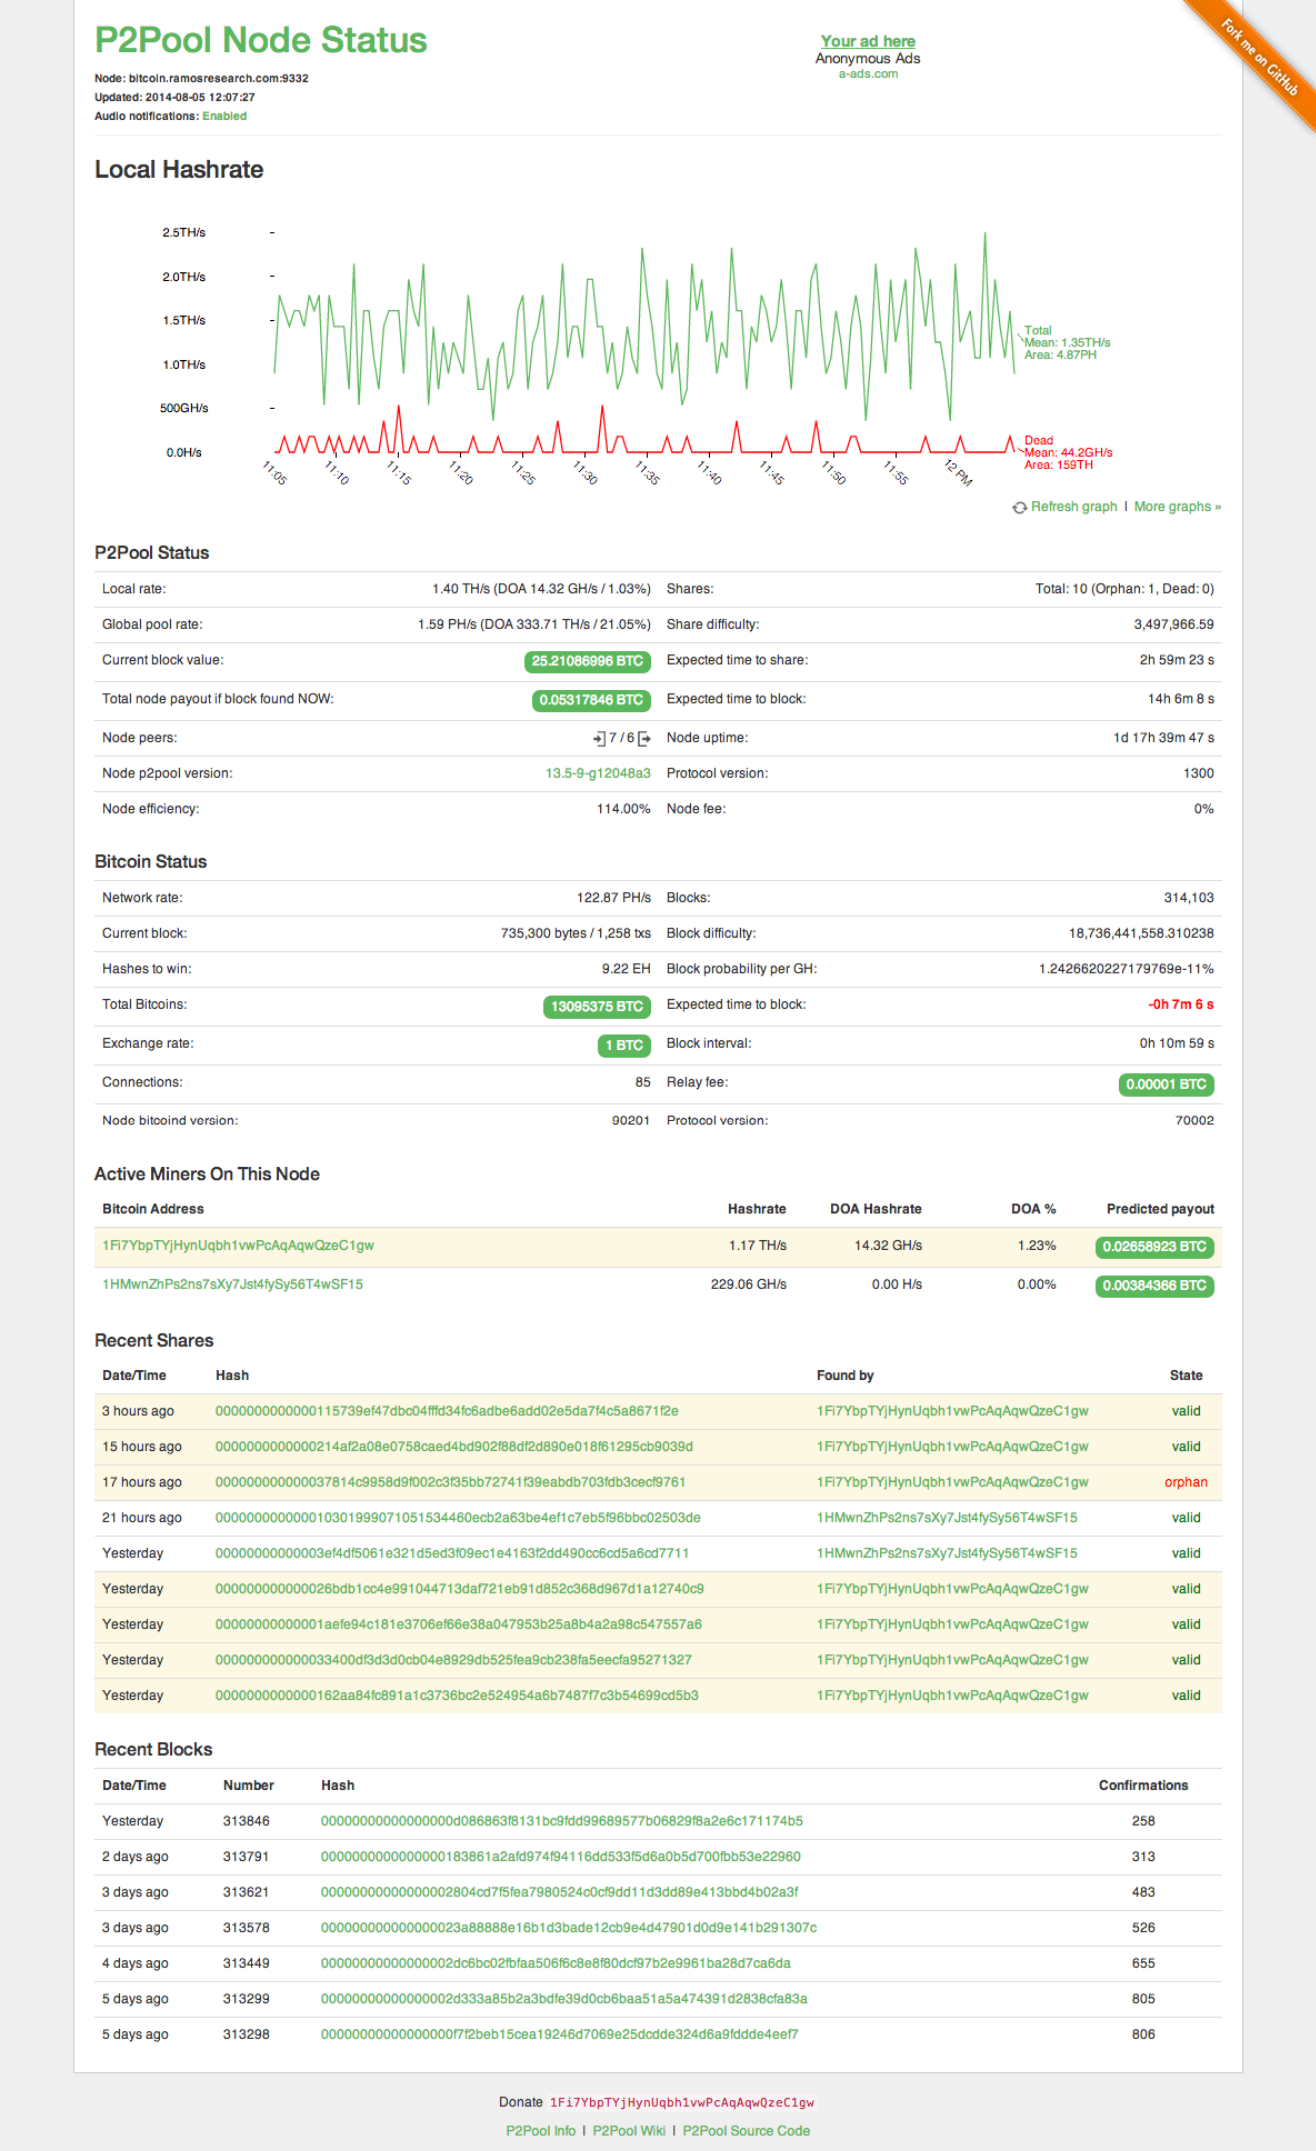Open P2Pool Info footer link

(541, 2131)
